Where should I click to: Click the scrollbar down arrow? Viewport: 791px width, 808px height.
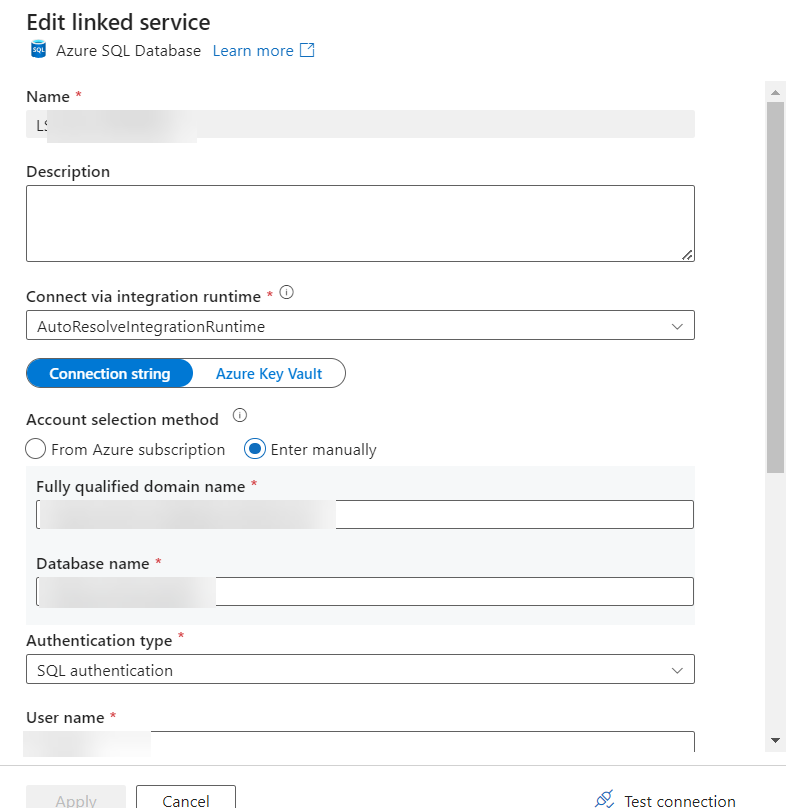(775, 742)
